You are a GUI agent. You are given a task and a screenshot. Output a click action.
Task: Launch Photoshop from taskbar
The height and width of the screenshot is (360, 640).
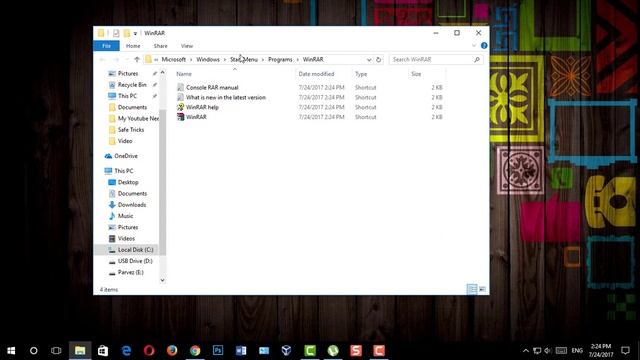tap(218, 350)
